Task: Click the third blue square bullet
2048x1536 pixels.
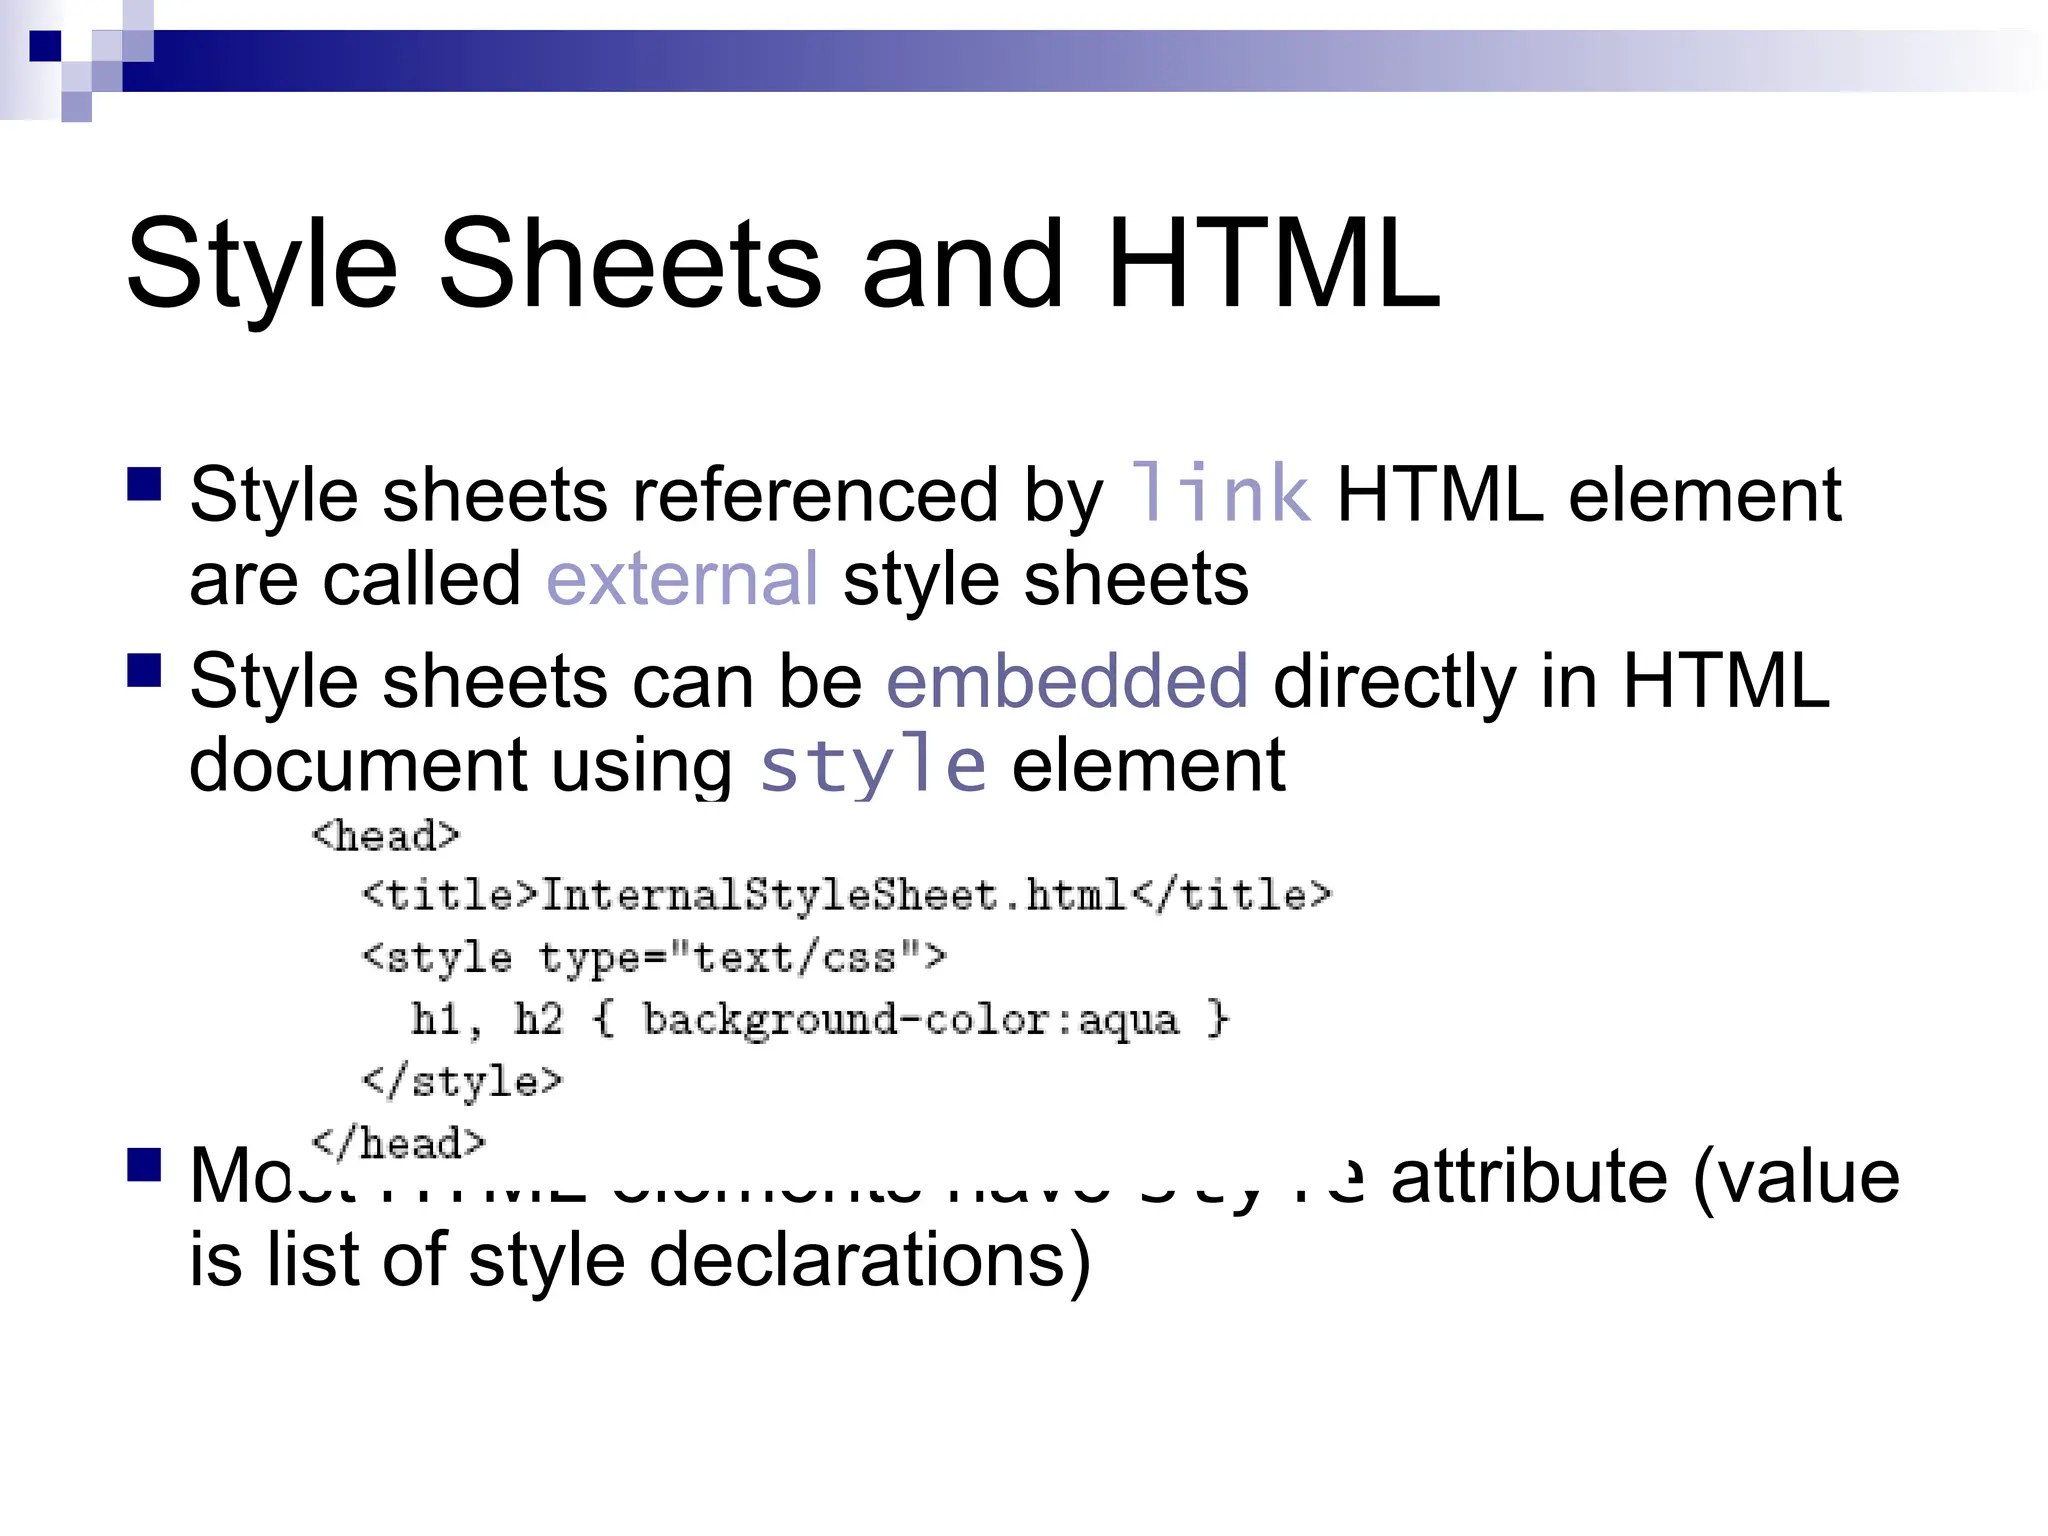Action: (145, 1164)
